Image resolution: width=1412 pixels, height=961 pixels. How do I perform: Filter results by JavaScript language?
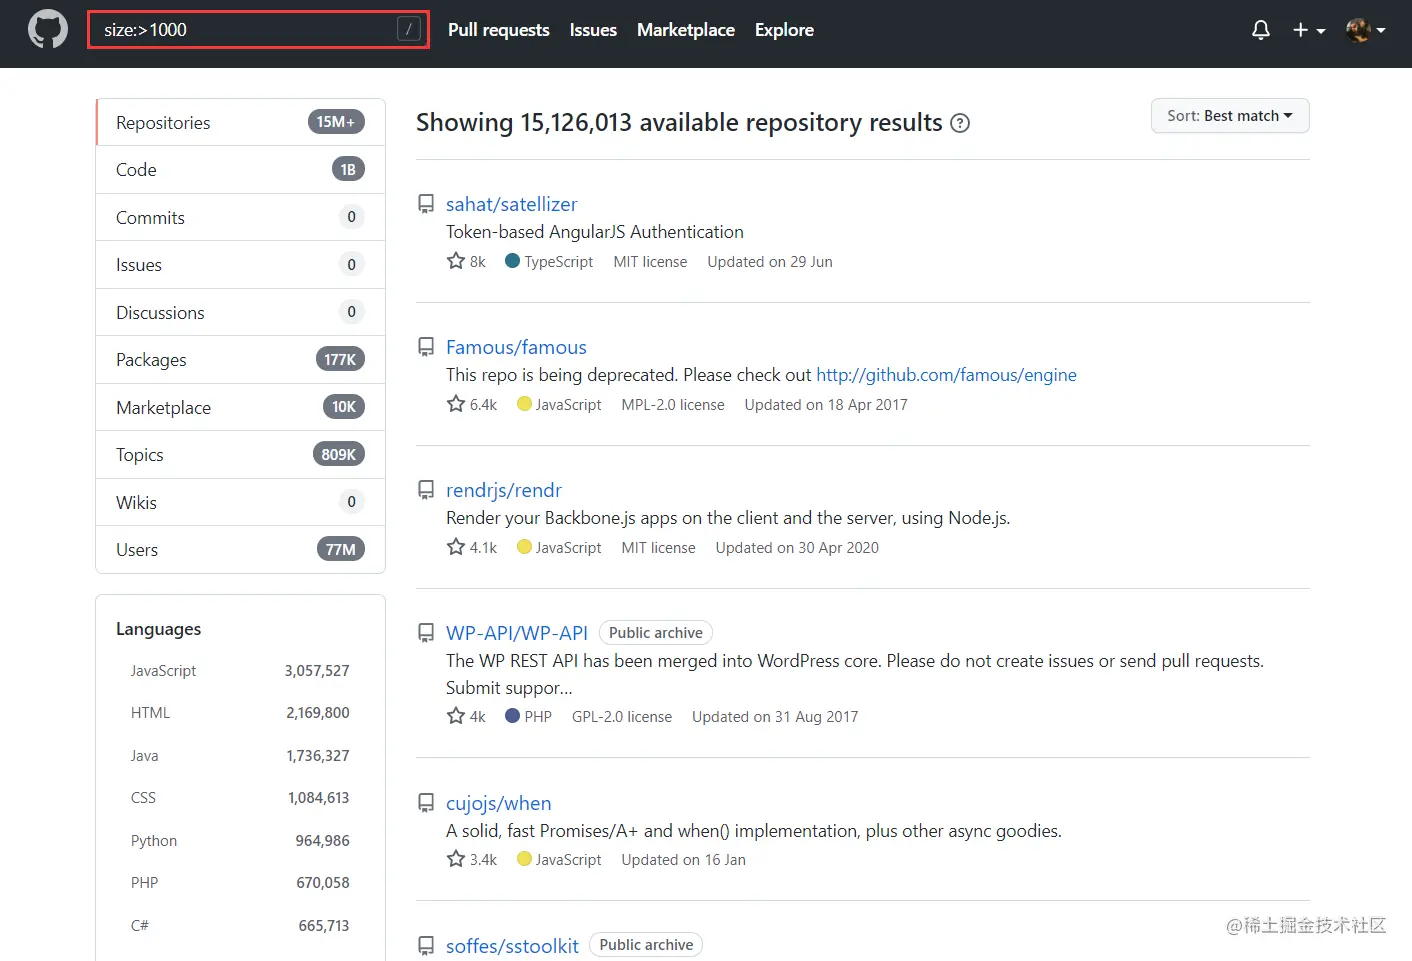tap(240, 671)
